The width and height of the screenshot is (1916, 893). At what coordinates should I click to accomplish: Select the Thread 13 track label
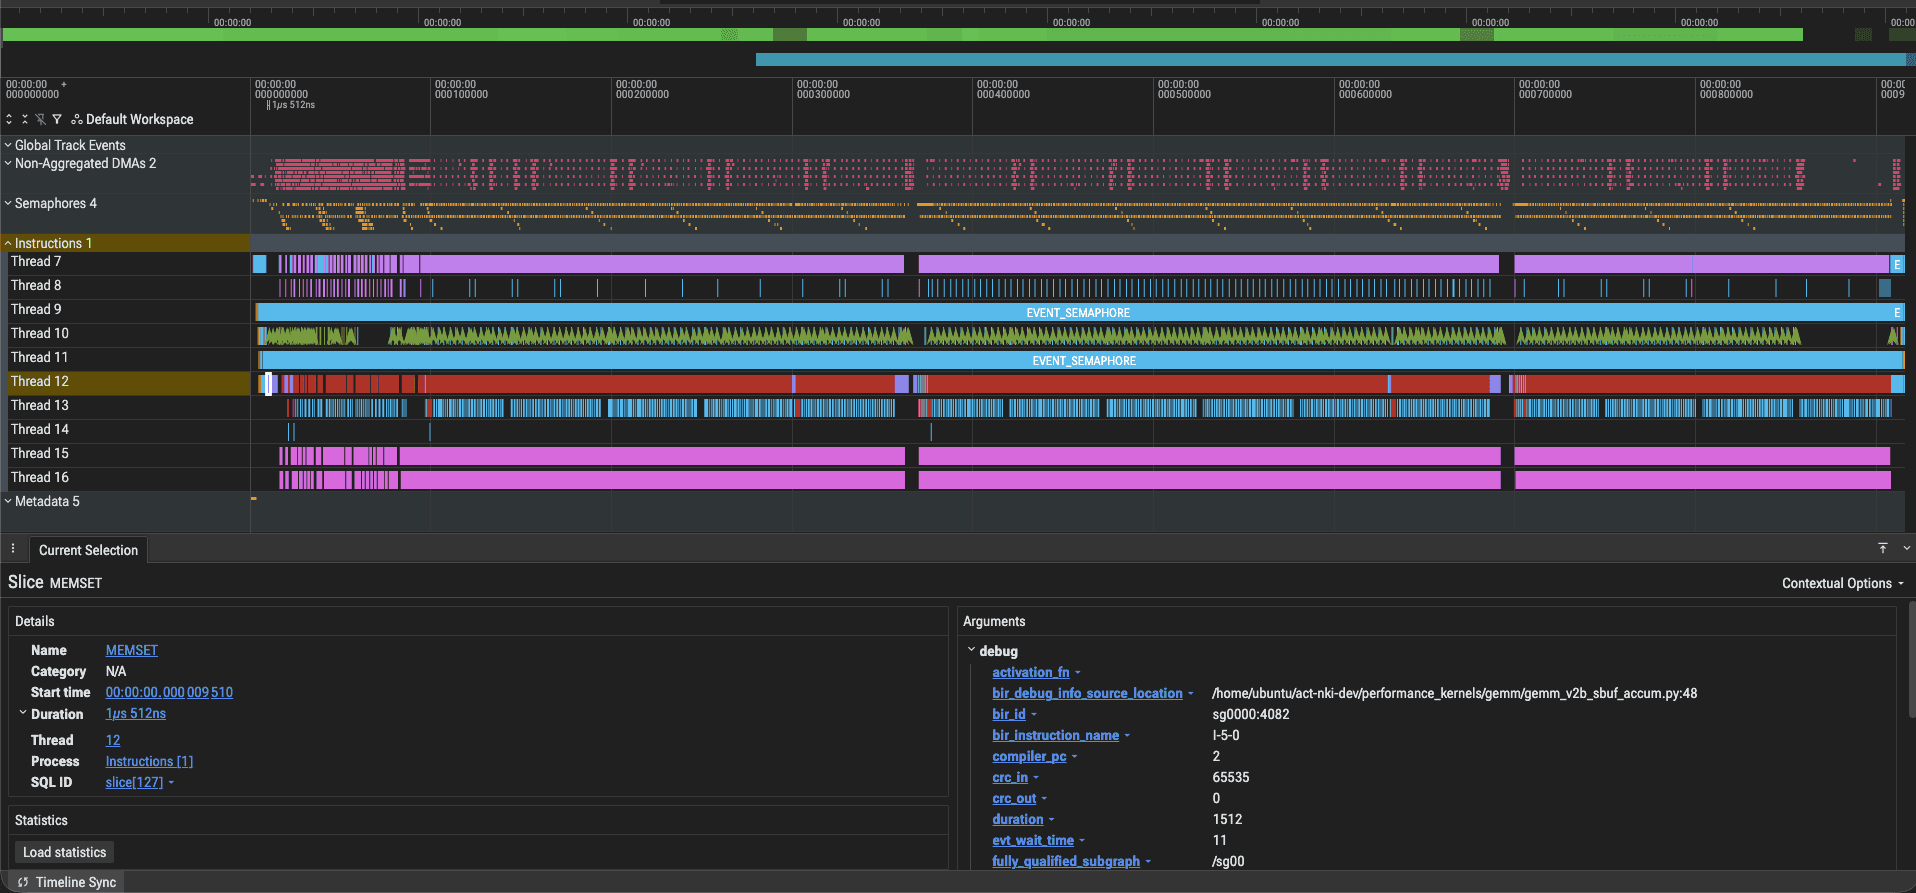pyautogui.click(x=40, y=405)
